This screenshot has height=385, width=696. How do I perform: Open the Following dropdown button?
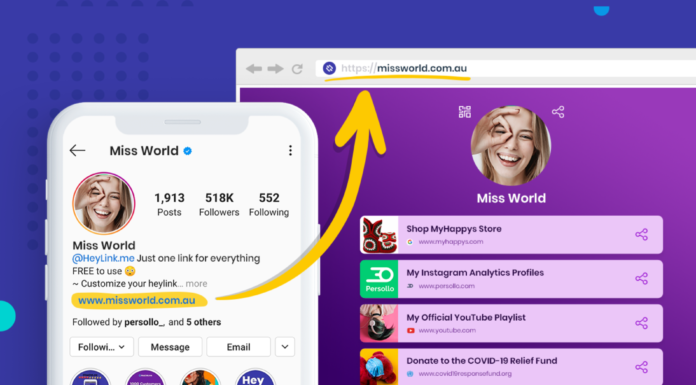(102, 347)
